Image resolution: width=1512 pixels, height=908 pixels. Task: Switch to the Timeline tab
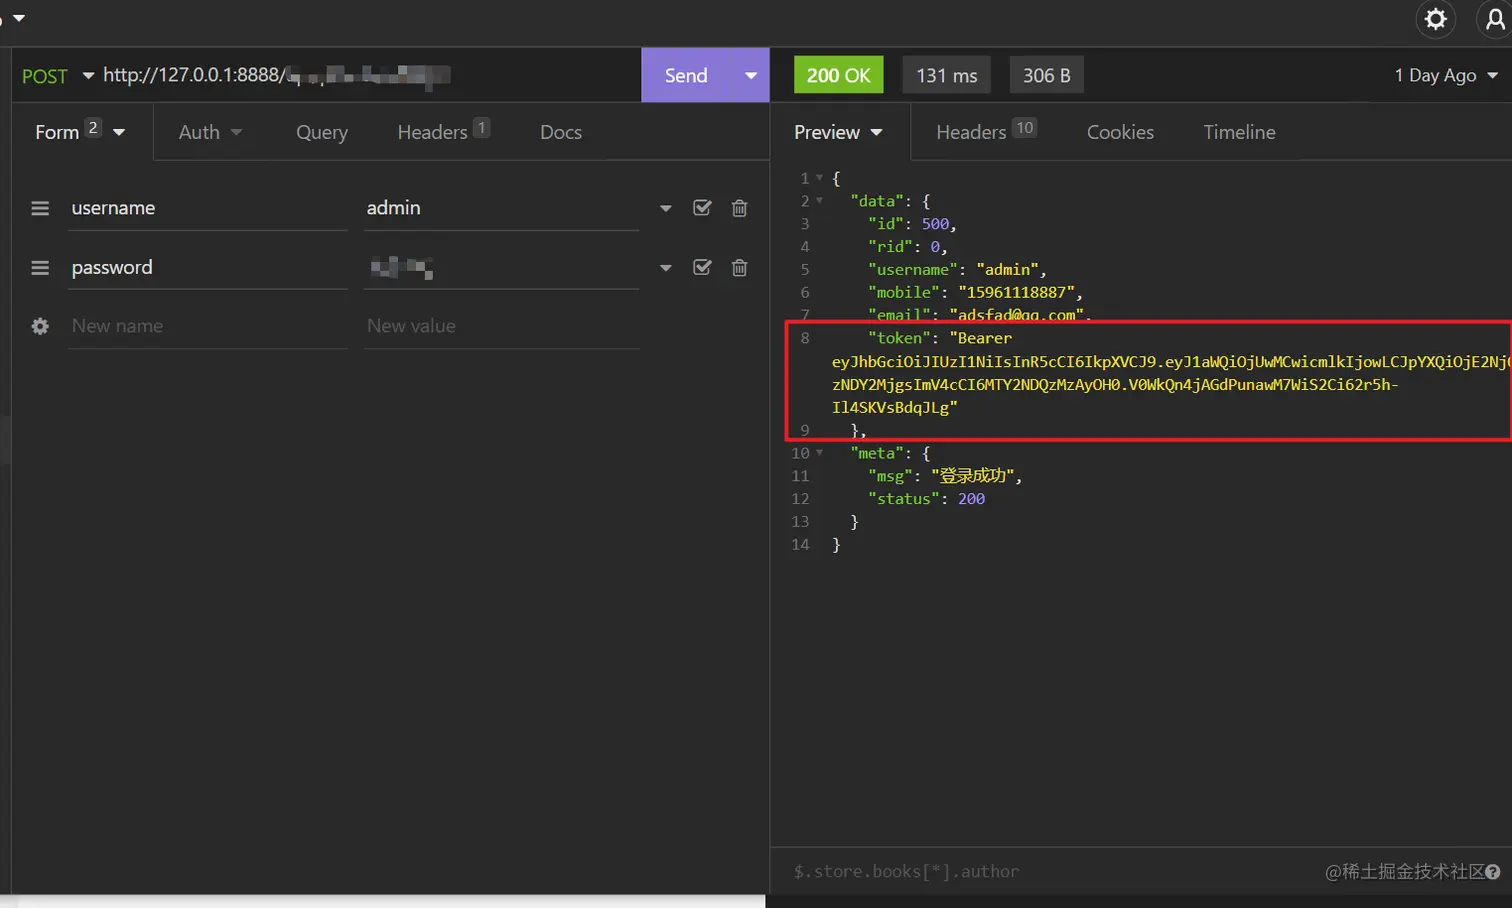[x=1239, y=132]
